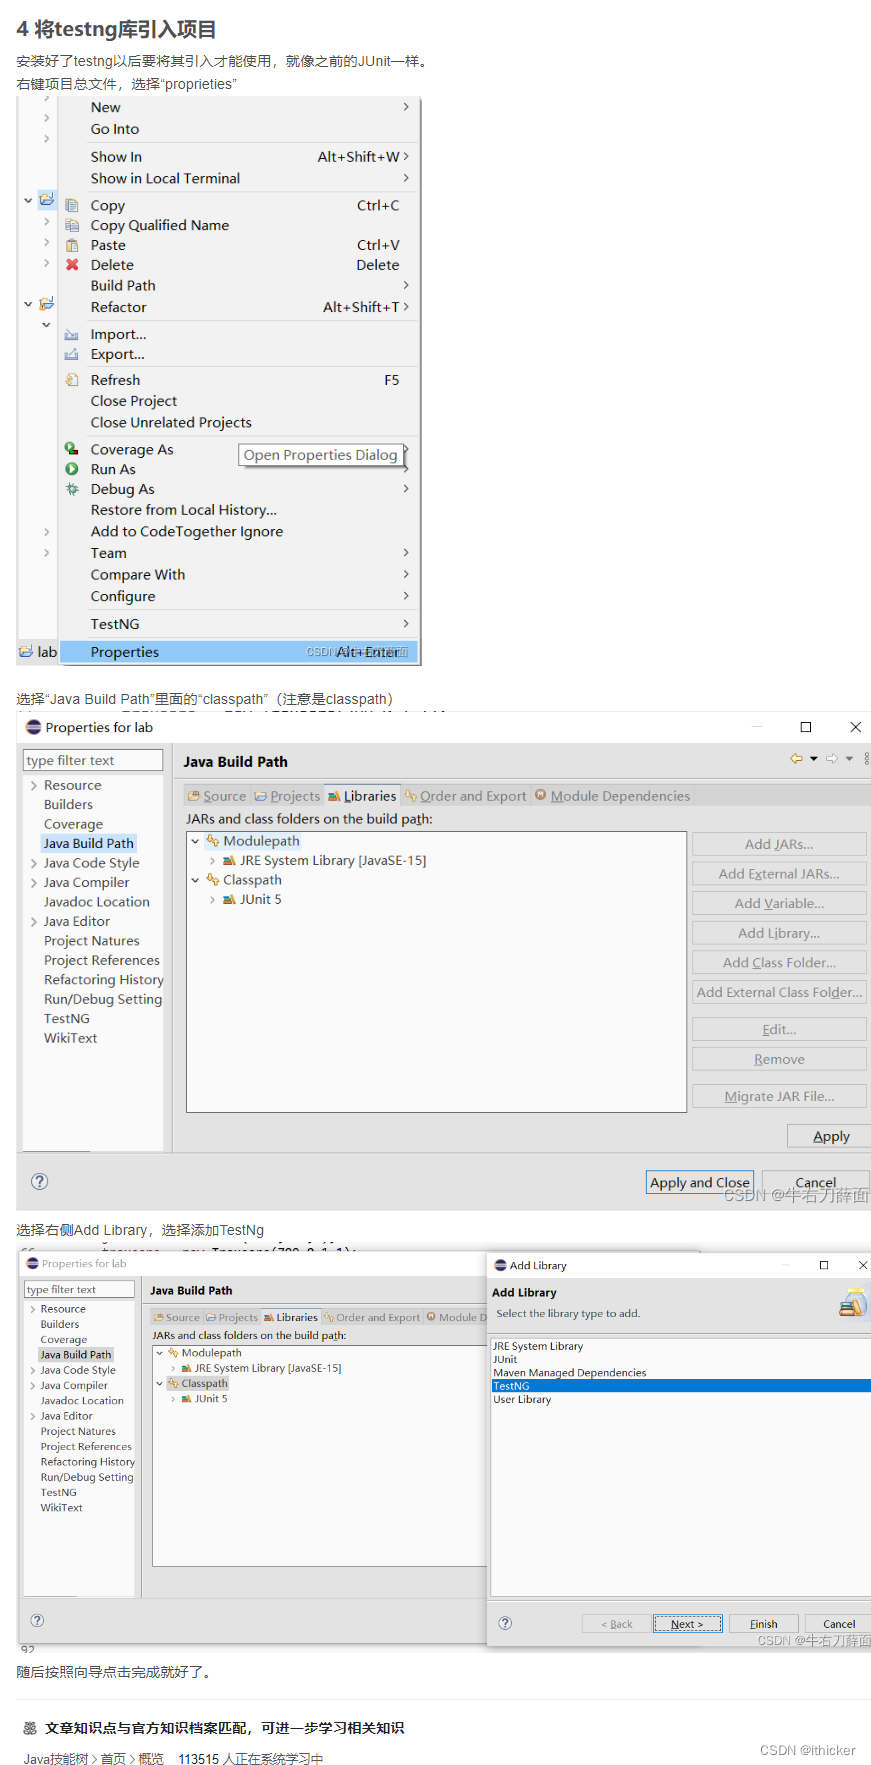The image size is (871, 1765).
Task: Click Apply and Close button
Action: (x=700, y=1182)
